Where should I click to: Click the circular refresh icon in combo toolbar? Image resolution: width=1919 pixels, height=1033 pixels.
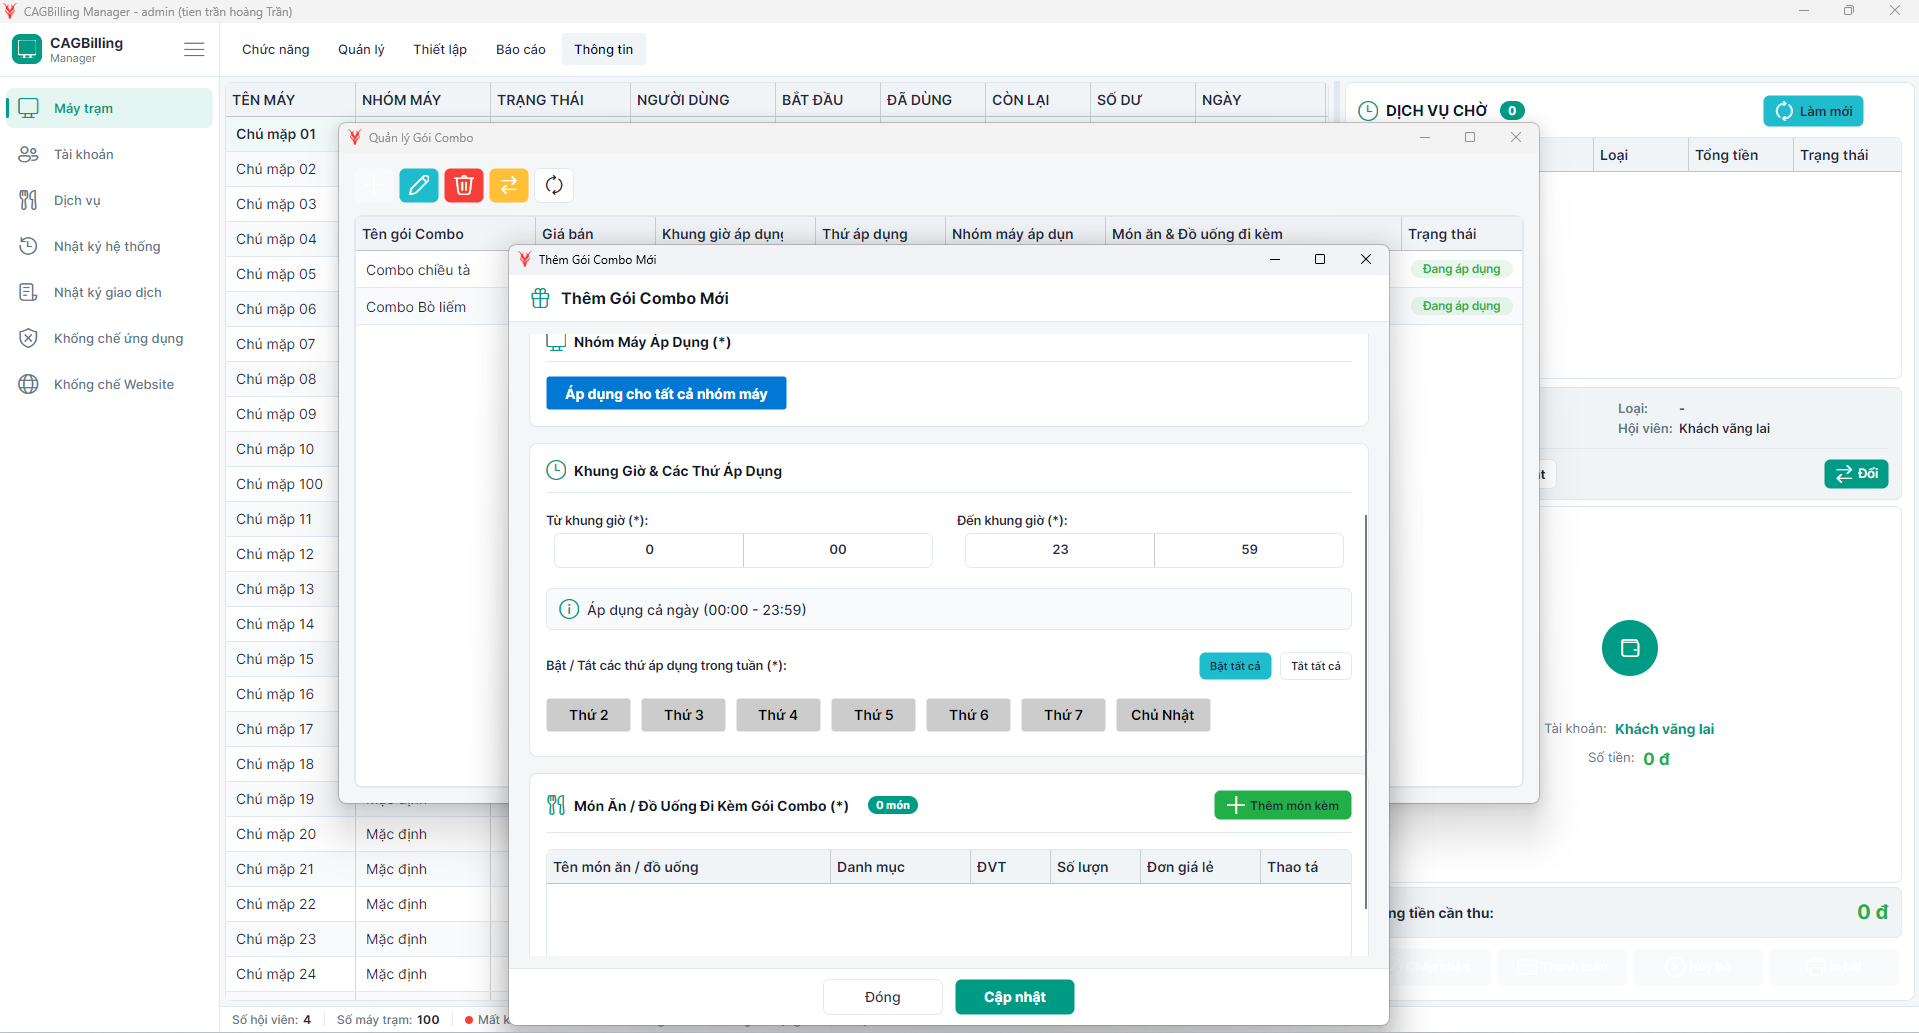[554, 185]
